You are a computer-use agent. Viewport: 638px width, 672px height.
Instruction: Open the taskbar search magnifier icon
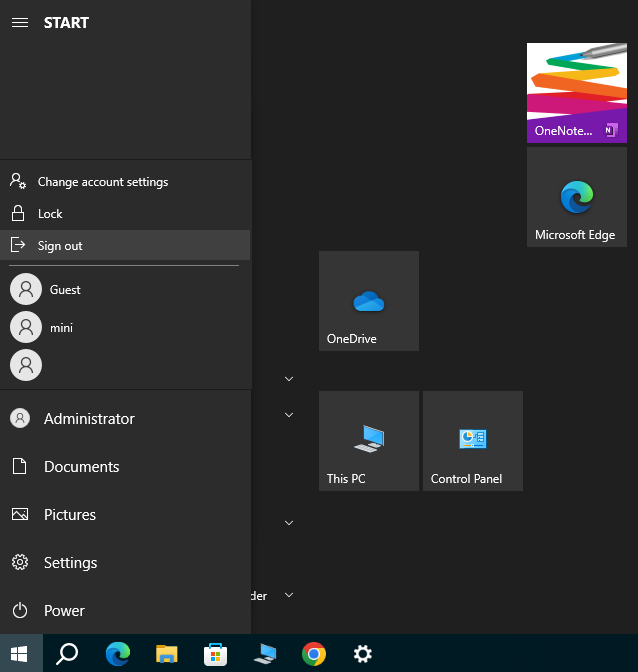click(67, 654)
